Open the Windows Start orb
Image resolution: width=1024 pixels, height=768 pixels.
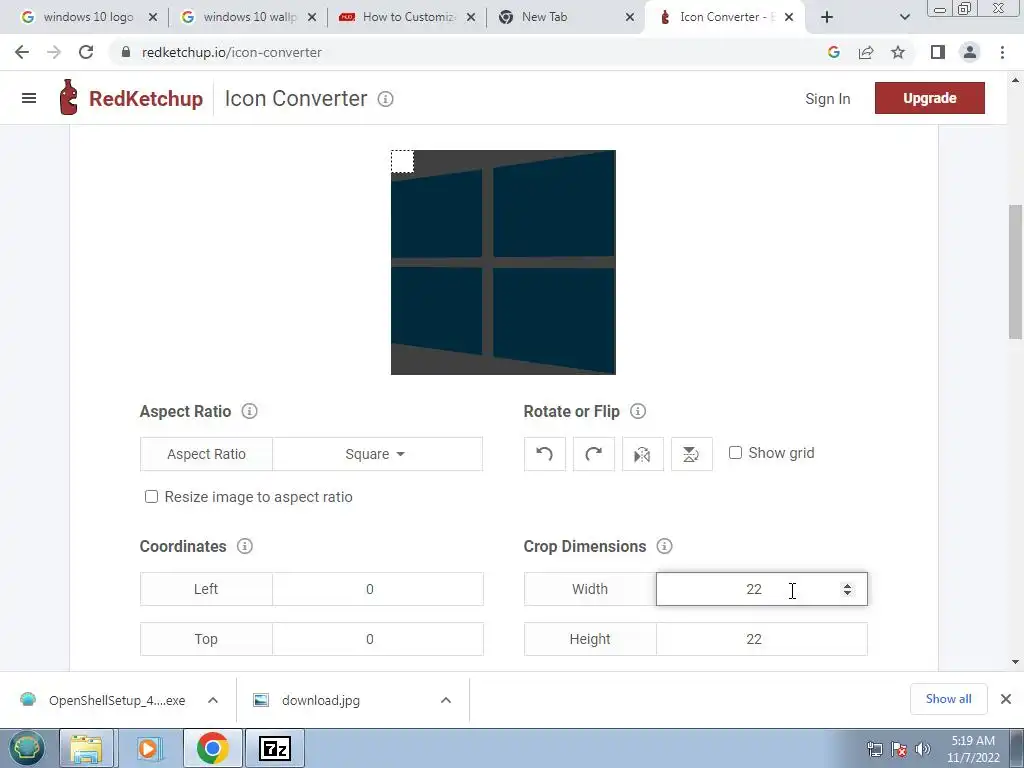pyautogui.click(x=25, y=748)
